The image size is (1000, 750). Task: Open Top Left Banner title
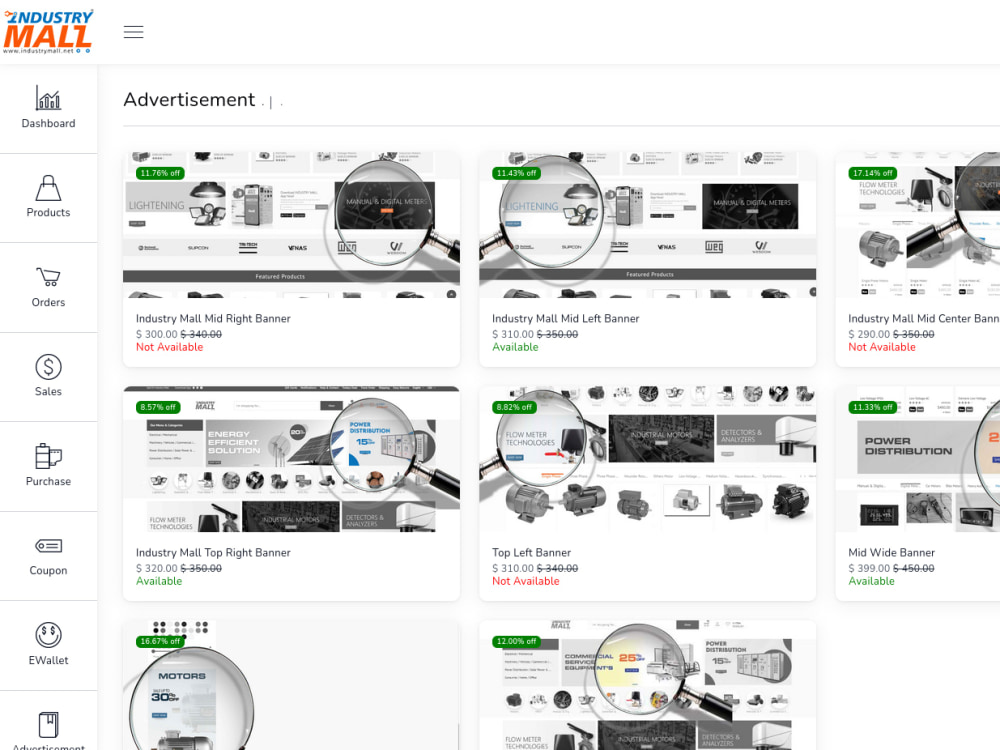click(x=531, y=552)
